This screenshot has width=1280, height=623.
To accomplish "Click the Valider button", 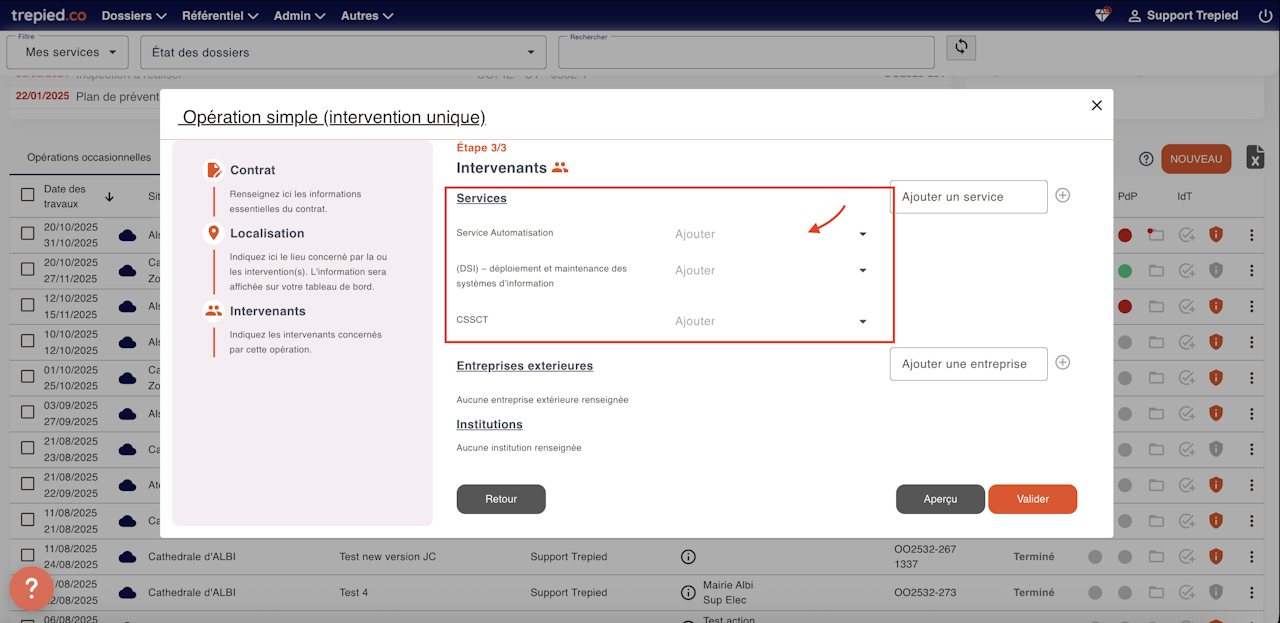I will (x=1032, y=499).
